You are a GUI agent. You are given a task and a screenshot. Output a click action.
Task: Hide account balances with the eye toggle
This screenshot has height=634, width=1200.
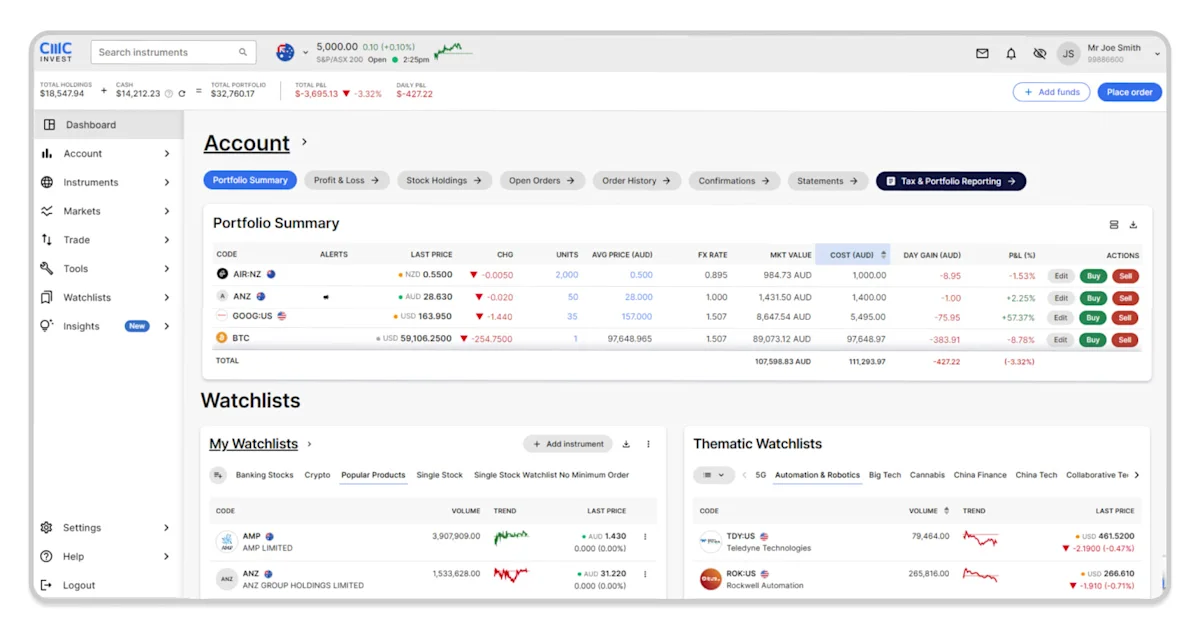[1040, 54]
